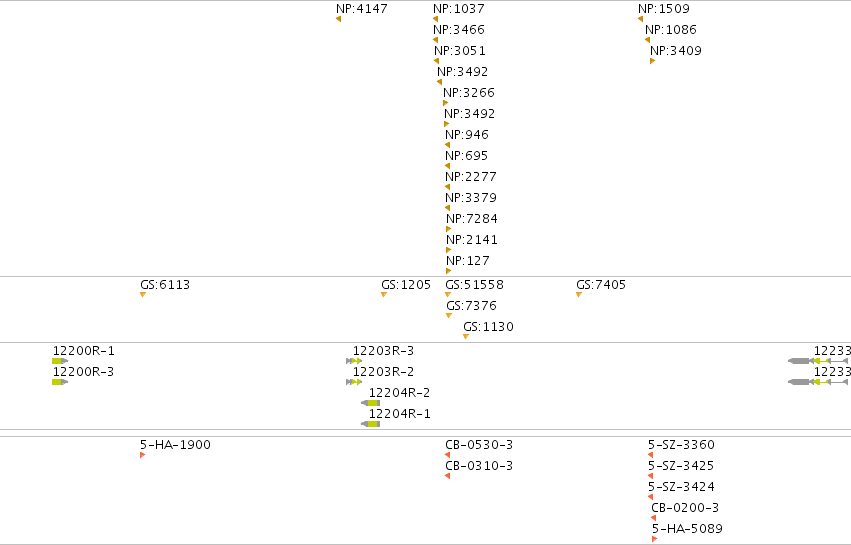Click the GS:7376 feature label
The width and height of the screenshot is (851, 545).
[471, 306]
